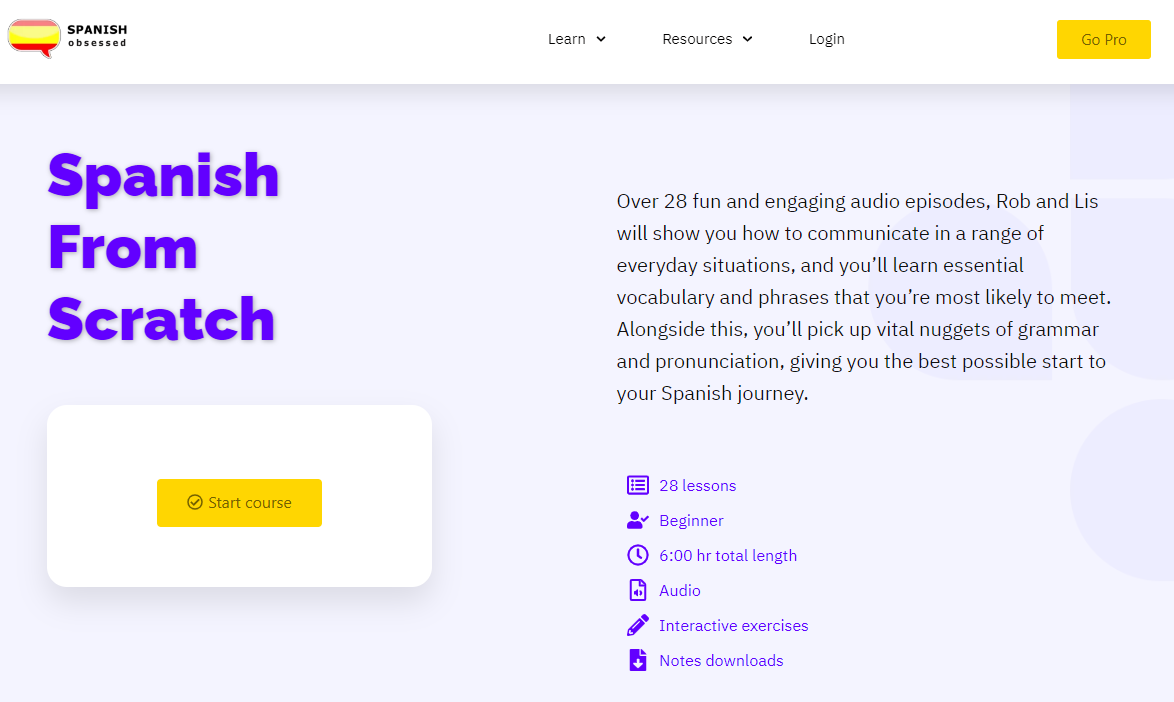Expand the Learn menu chevron
The image size is (1174, 702).
click(x=600, y=39)
